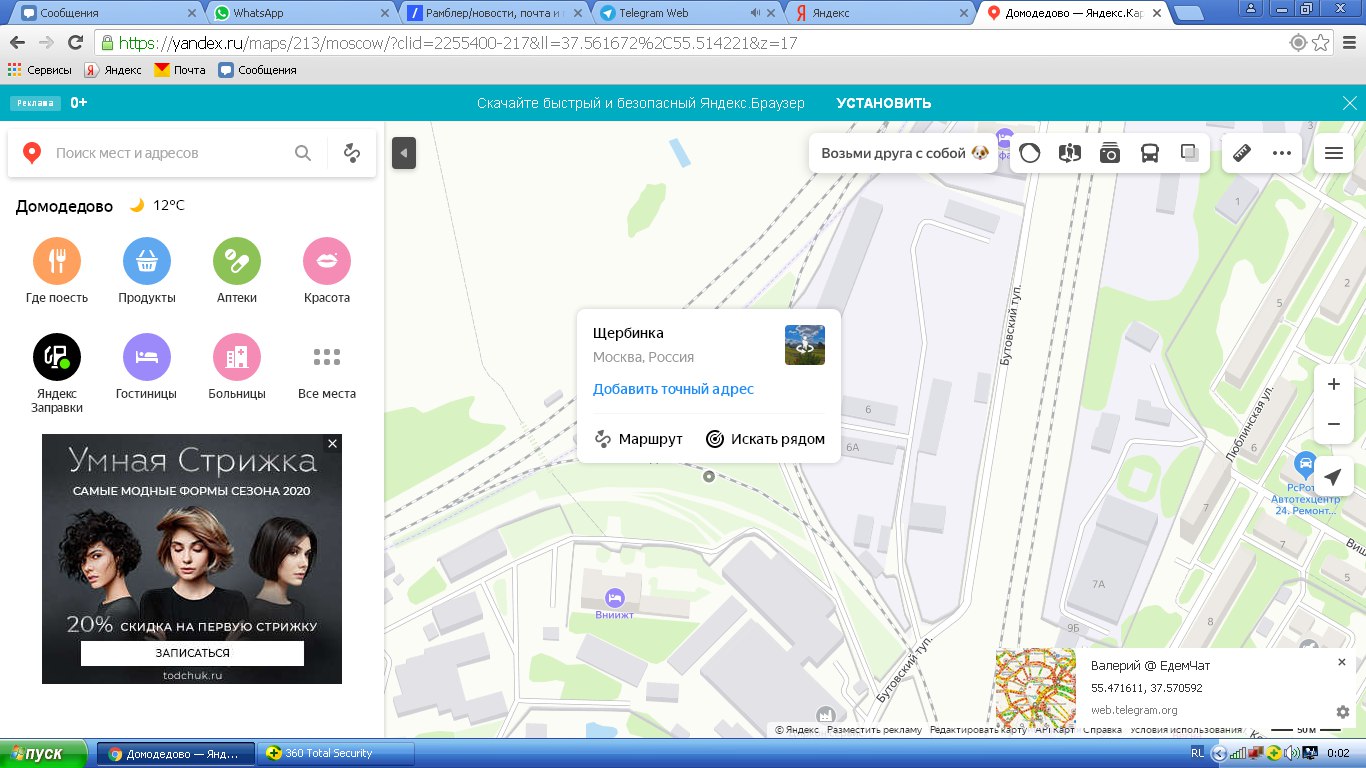The image size is (1366, 768).
Task: Switch to Рамблер browser tab
Action: pos(490,13)
